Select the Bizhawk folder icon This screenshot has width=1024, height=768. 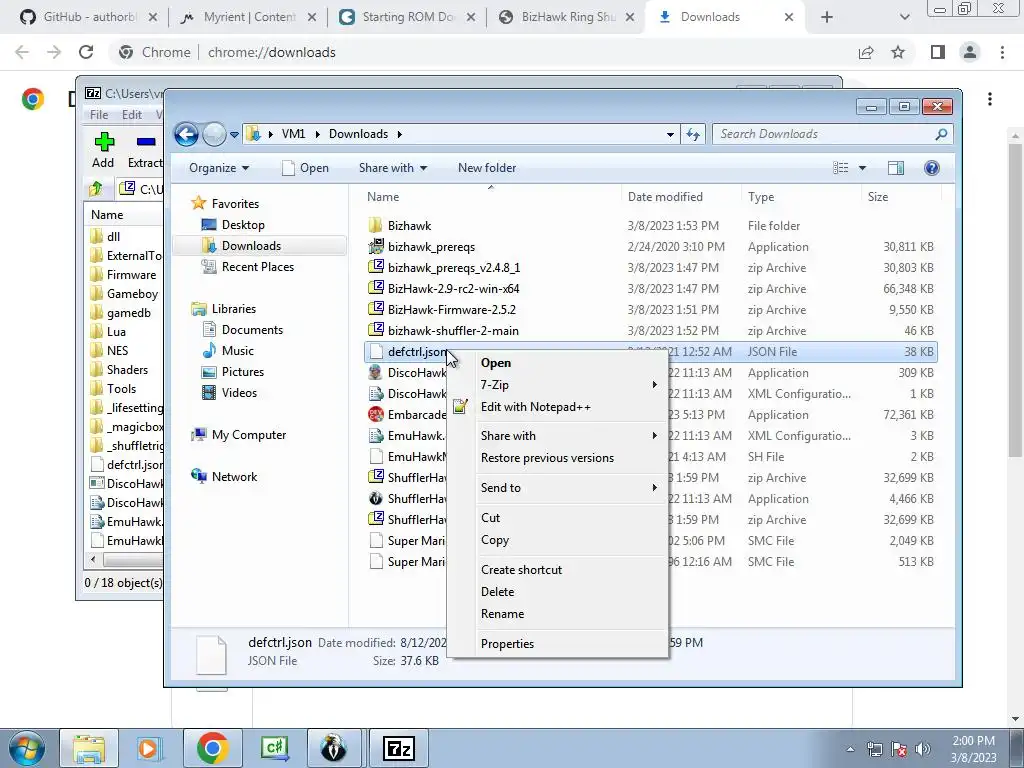click(x=376, y=226)
